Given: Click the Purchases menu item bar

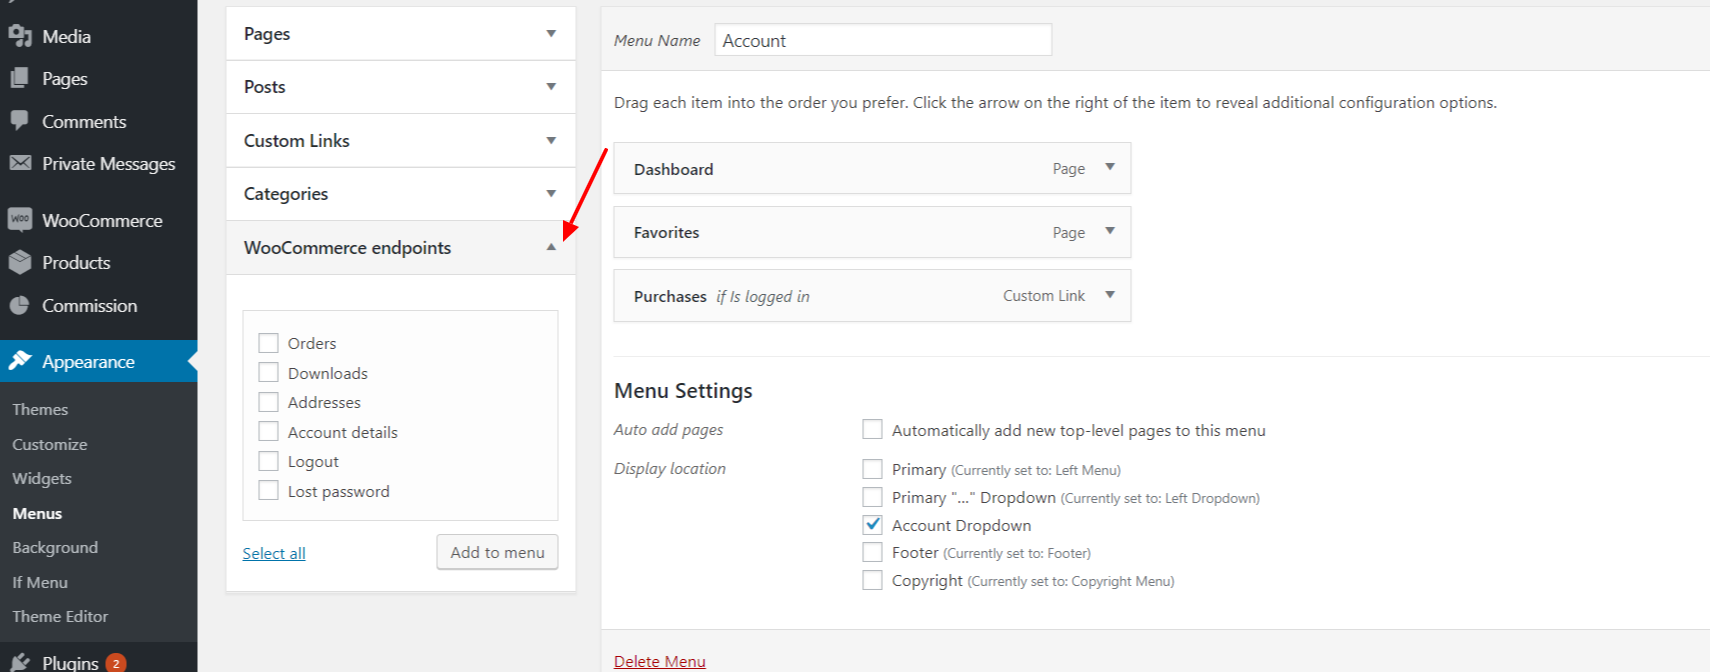Looking at the screenshot, I should click(x=872, y=295).
